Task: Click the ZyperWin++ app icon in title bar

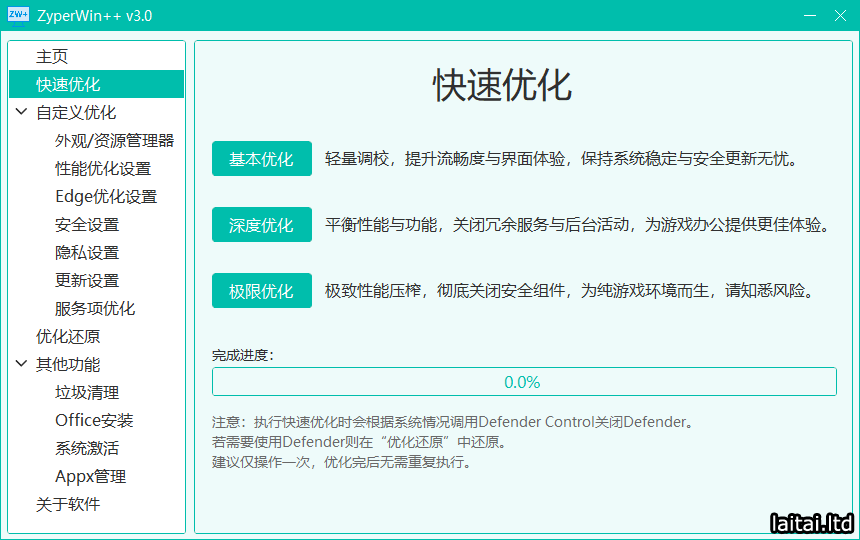Action: point(18,16)
